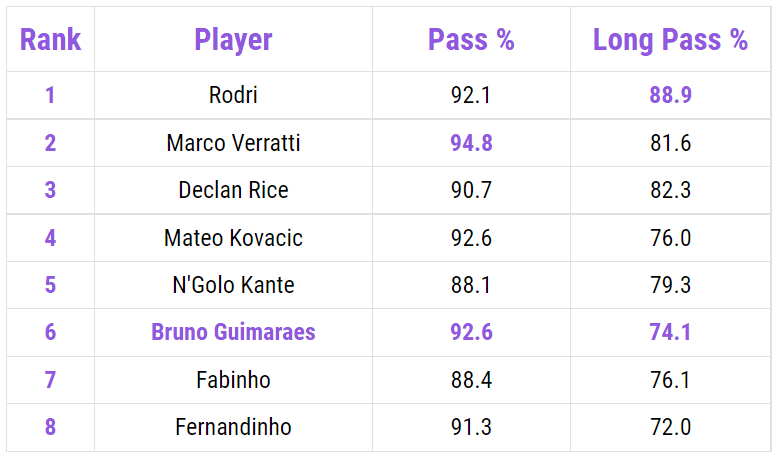Select the player name Rodri
The width and height of the screenshot is (777, 458).
coord(233,96)
